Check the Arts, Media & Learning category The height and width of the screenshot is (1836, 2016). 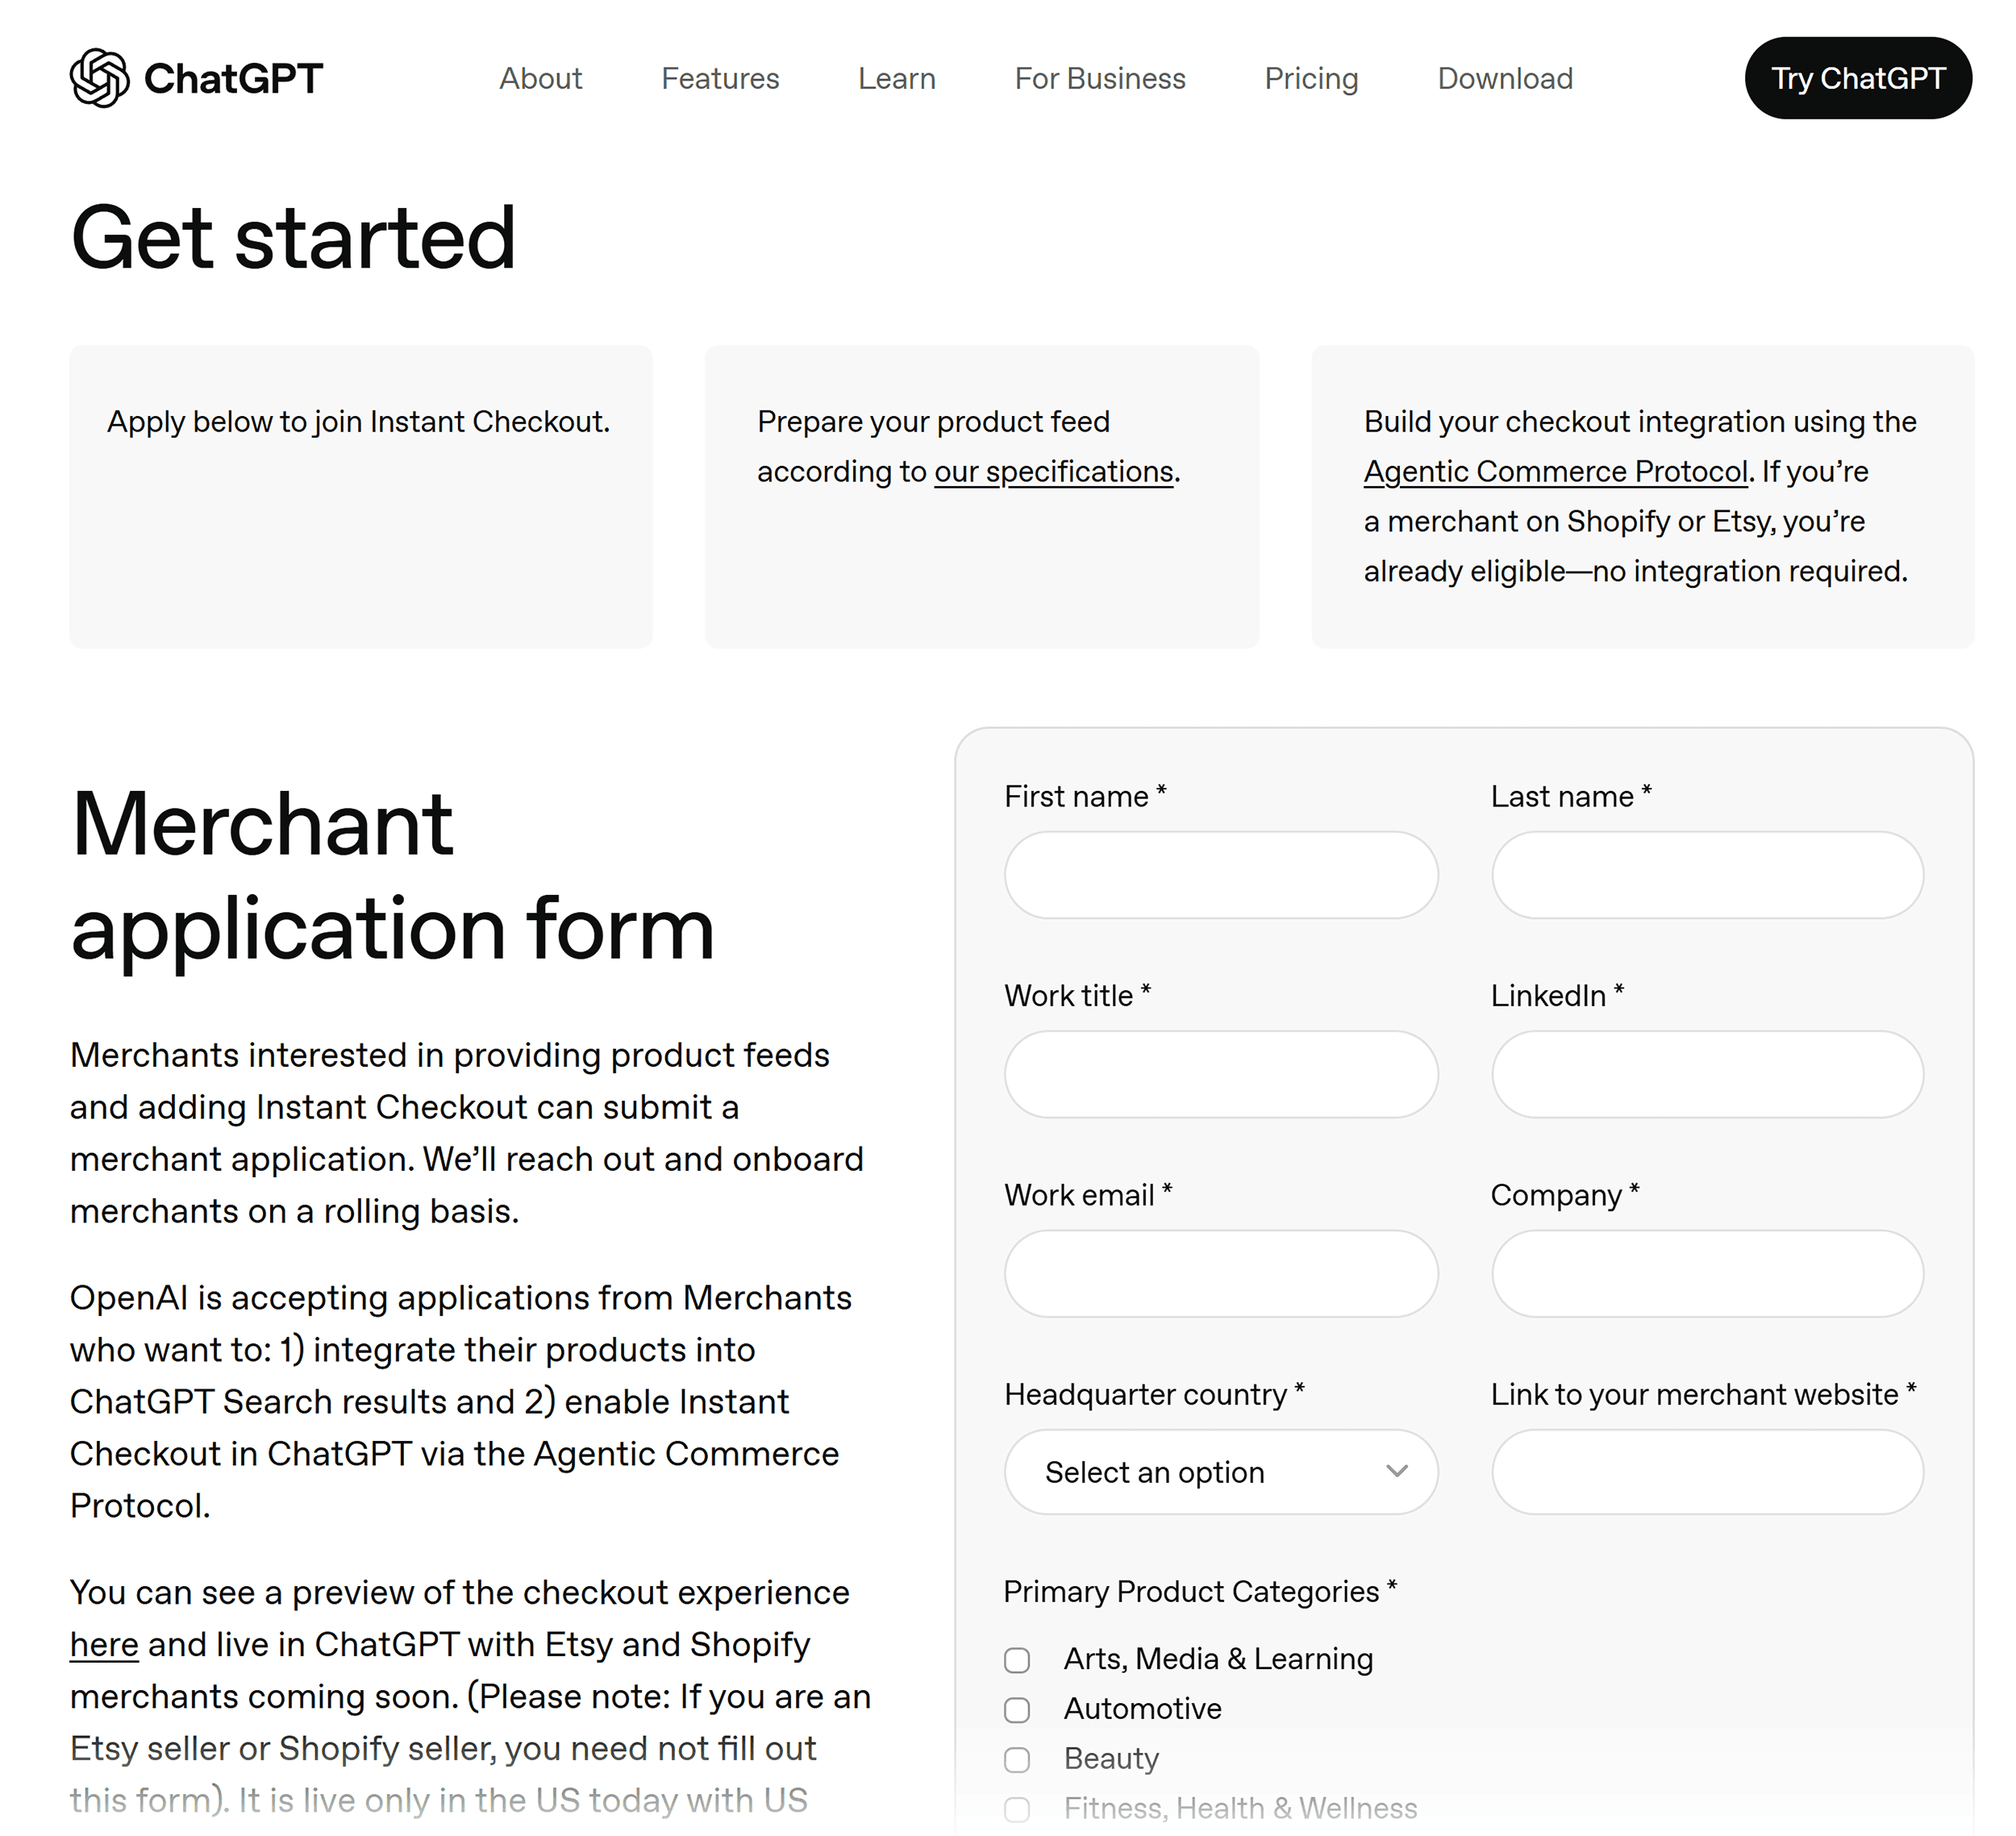[x=1017, y=1660]
